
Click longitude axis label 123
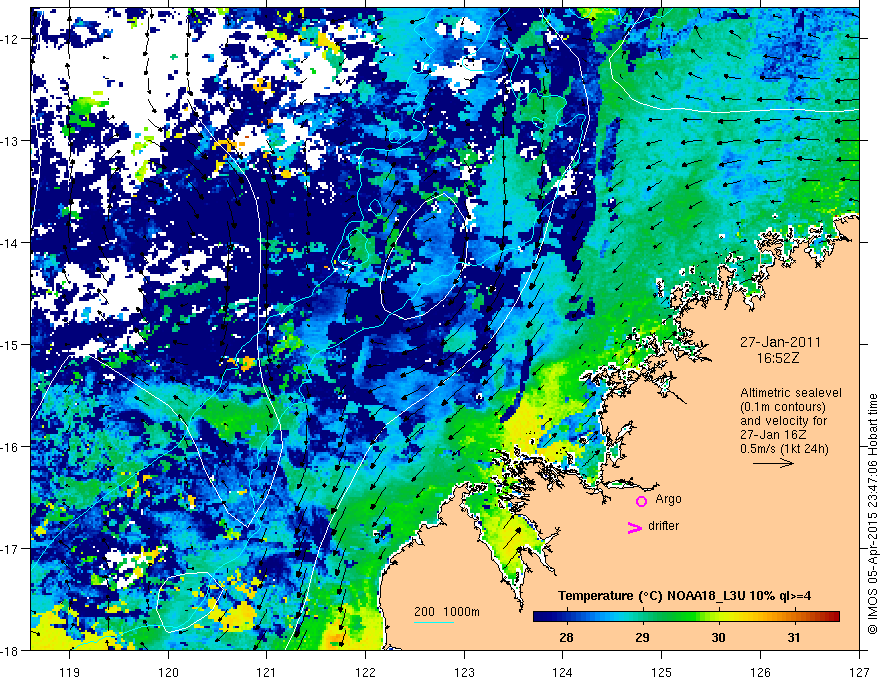pyautogui.click(x=464, y=672)
